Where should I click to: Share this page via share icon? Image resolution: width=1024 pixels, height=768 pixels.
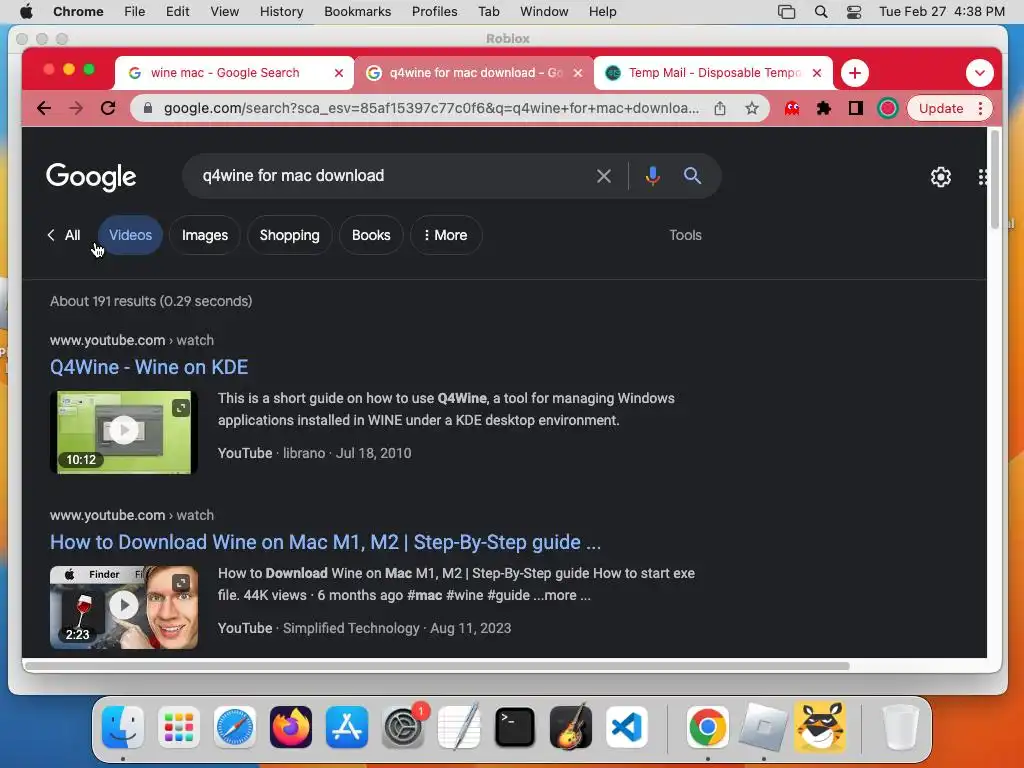[x=720, y=108]
